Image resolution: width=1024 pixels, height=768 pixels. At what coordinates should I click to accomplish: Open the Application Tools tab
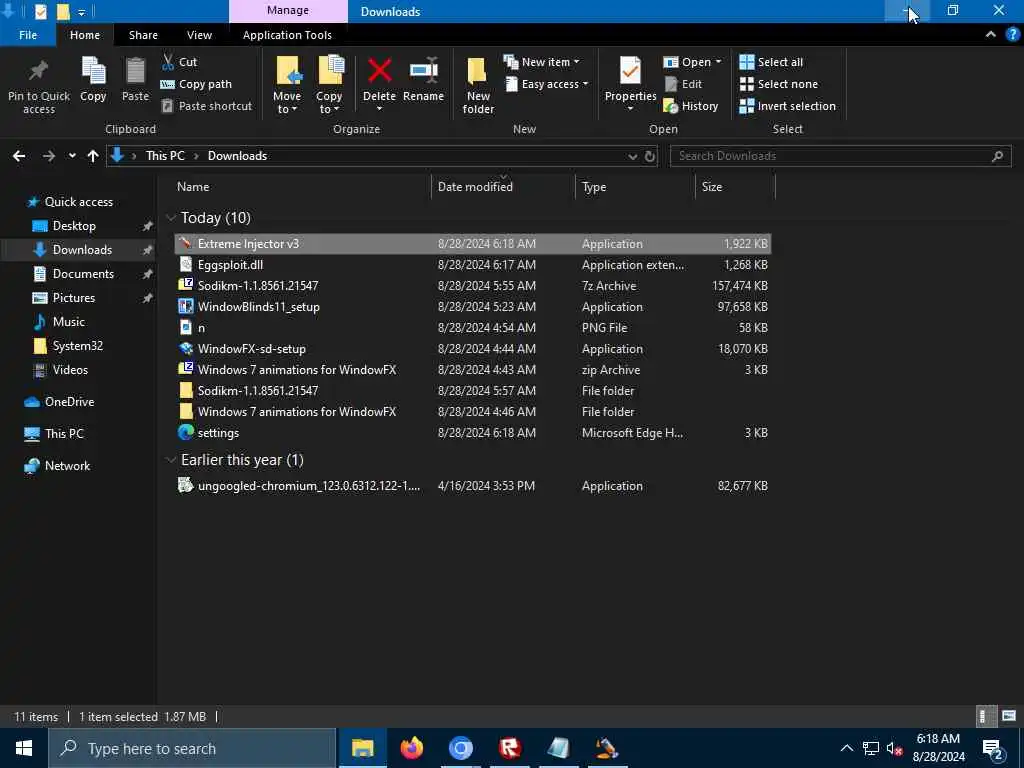click(x=287, y=35)
